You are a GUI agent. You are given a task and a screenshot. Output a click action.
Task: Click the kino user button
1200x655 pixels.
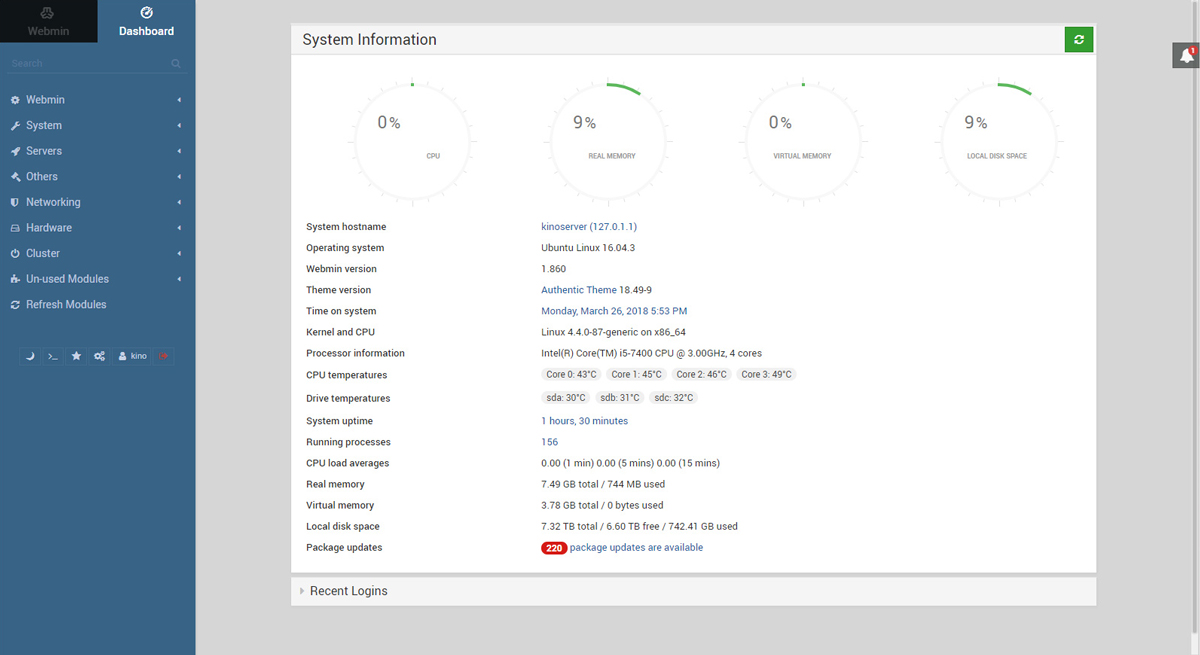(132, 356)
